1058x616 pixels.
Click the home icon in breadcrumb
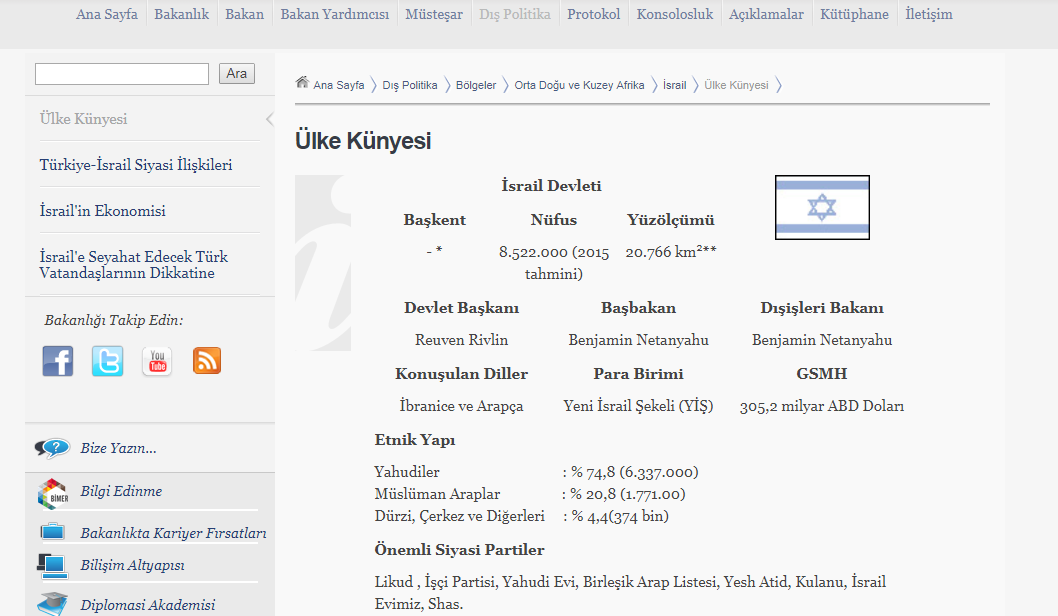pos(302,84)
